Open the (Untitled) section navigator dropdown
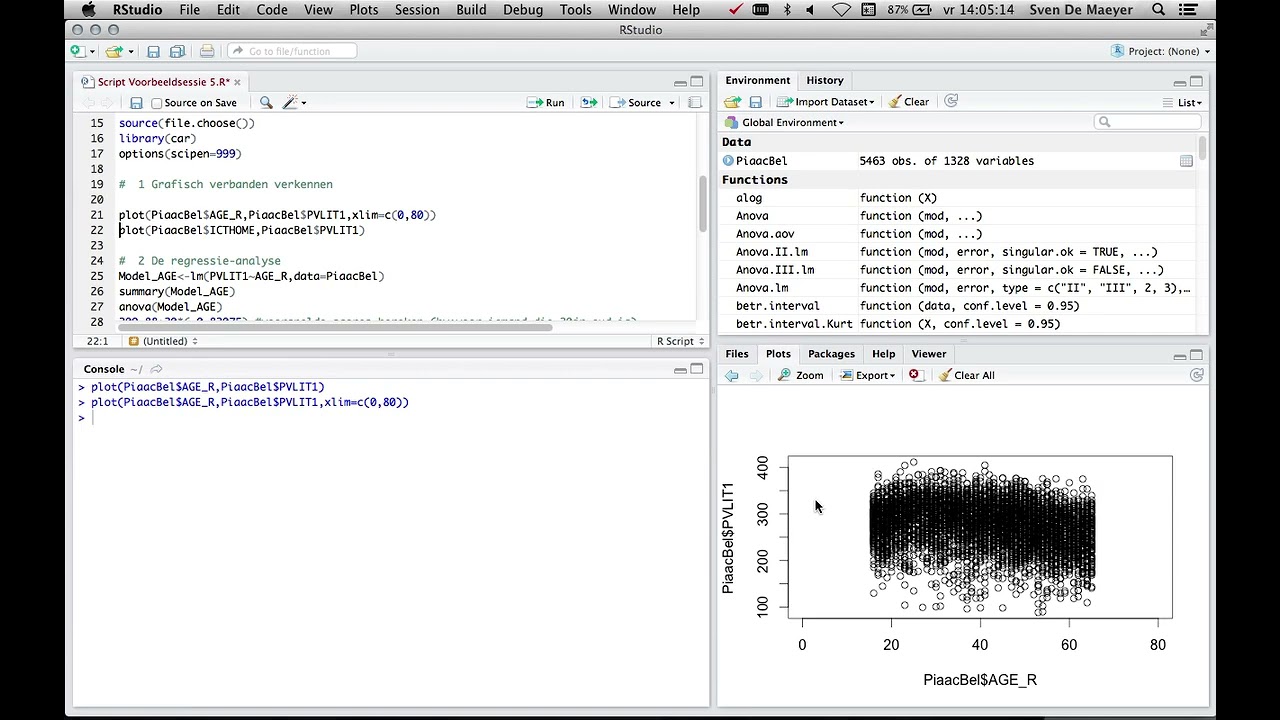This screenshot has width=1280, height=720. click(x=163, y=341)
